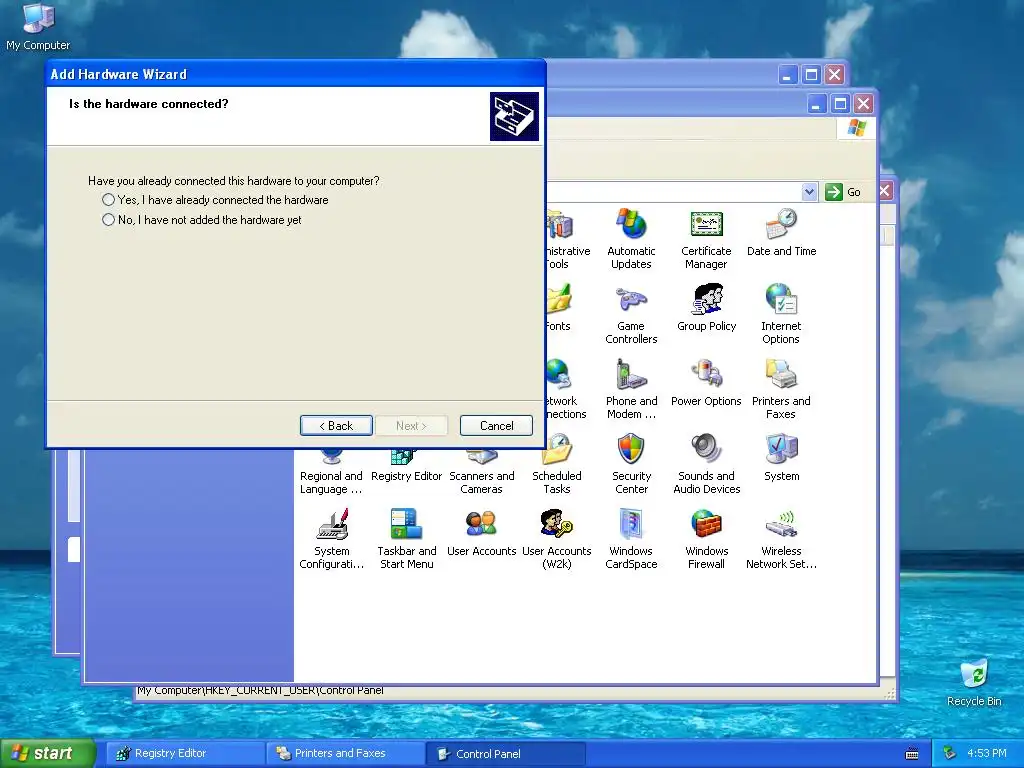The width and height of the screenshot is (1024, 768).
Task: Open Sounds and Audio Devices
Action: point(707,464)
